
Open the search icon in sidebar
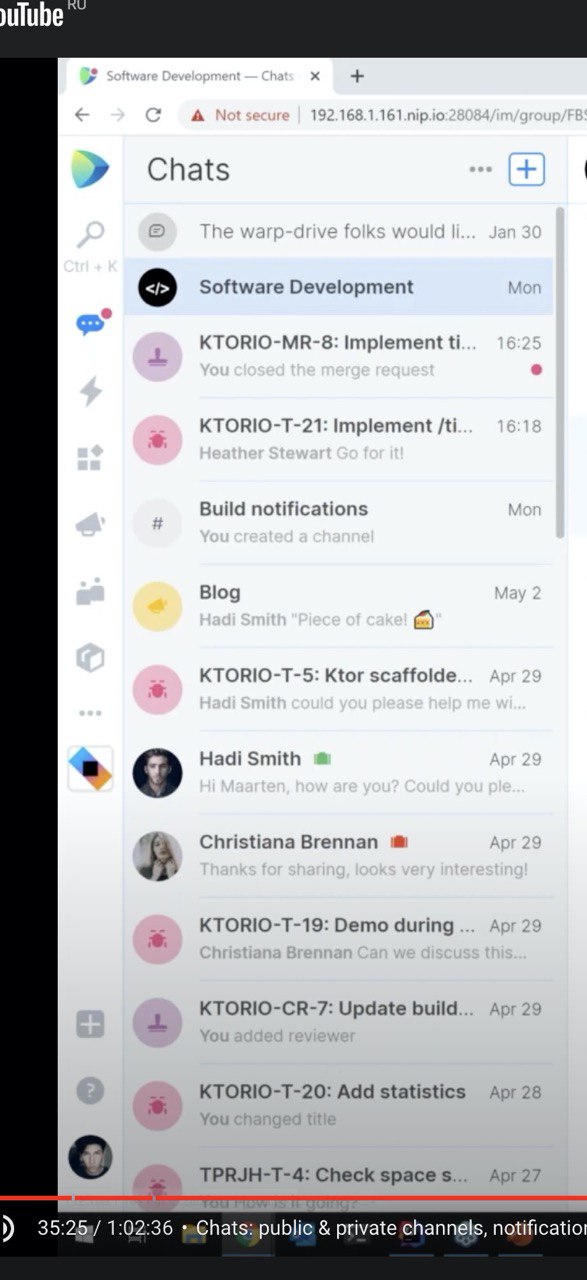[x=90, y=236]
